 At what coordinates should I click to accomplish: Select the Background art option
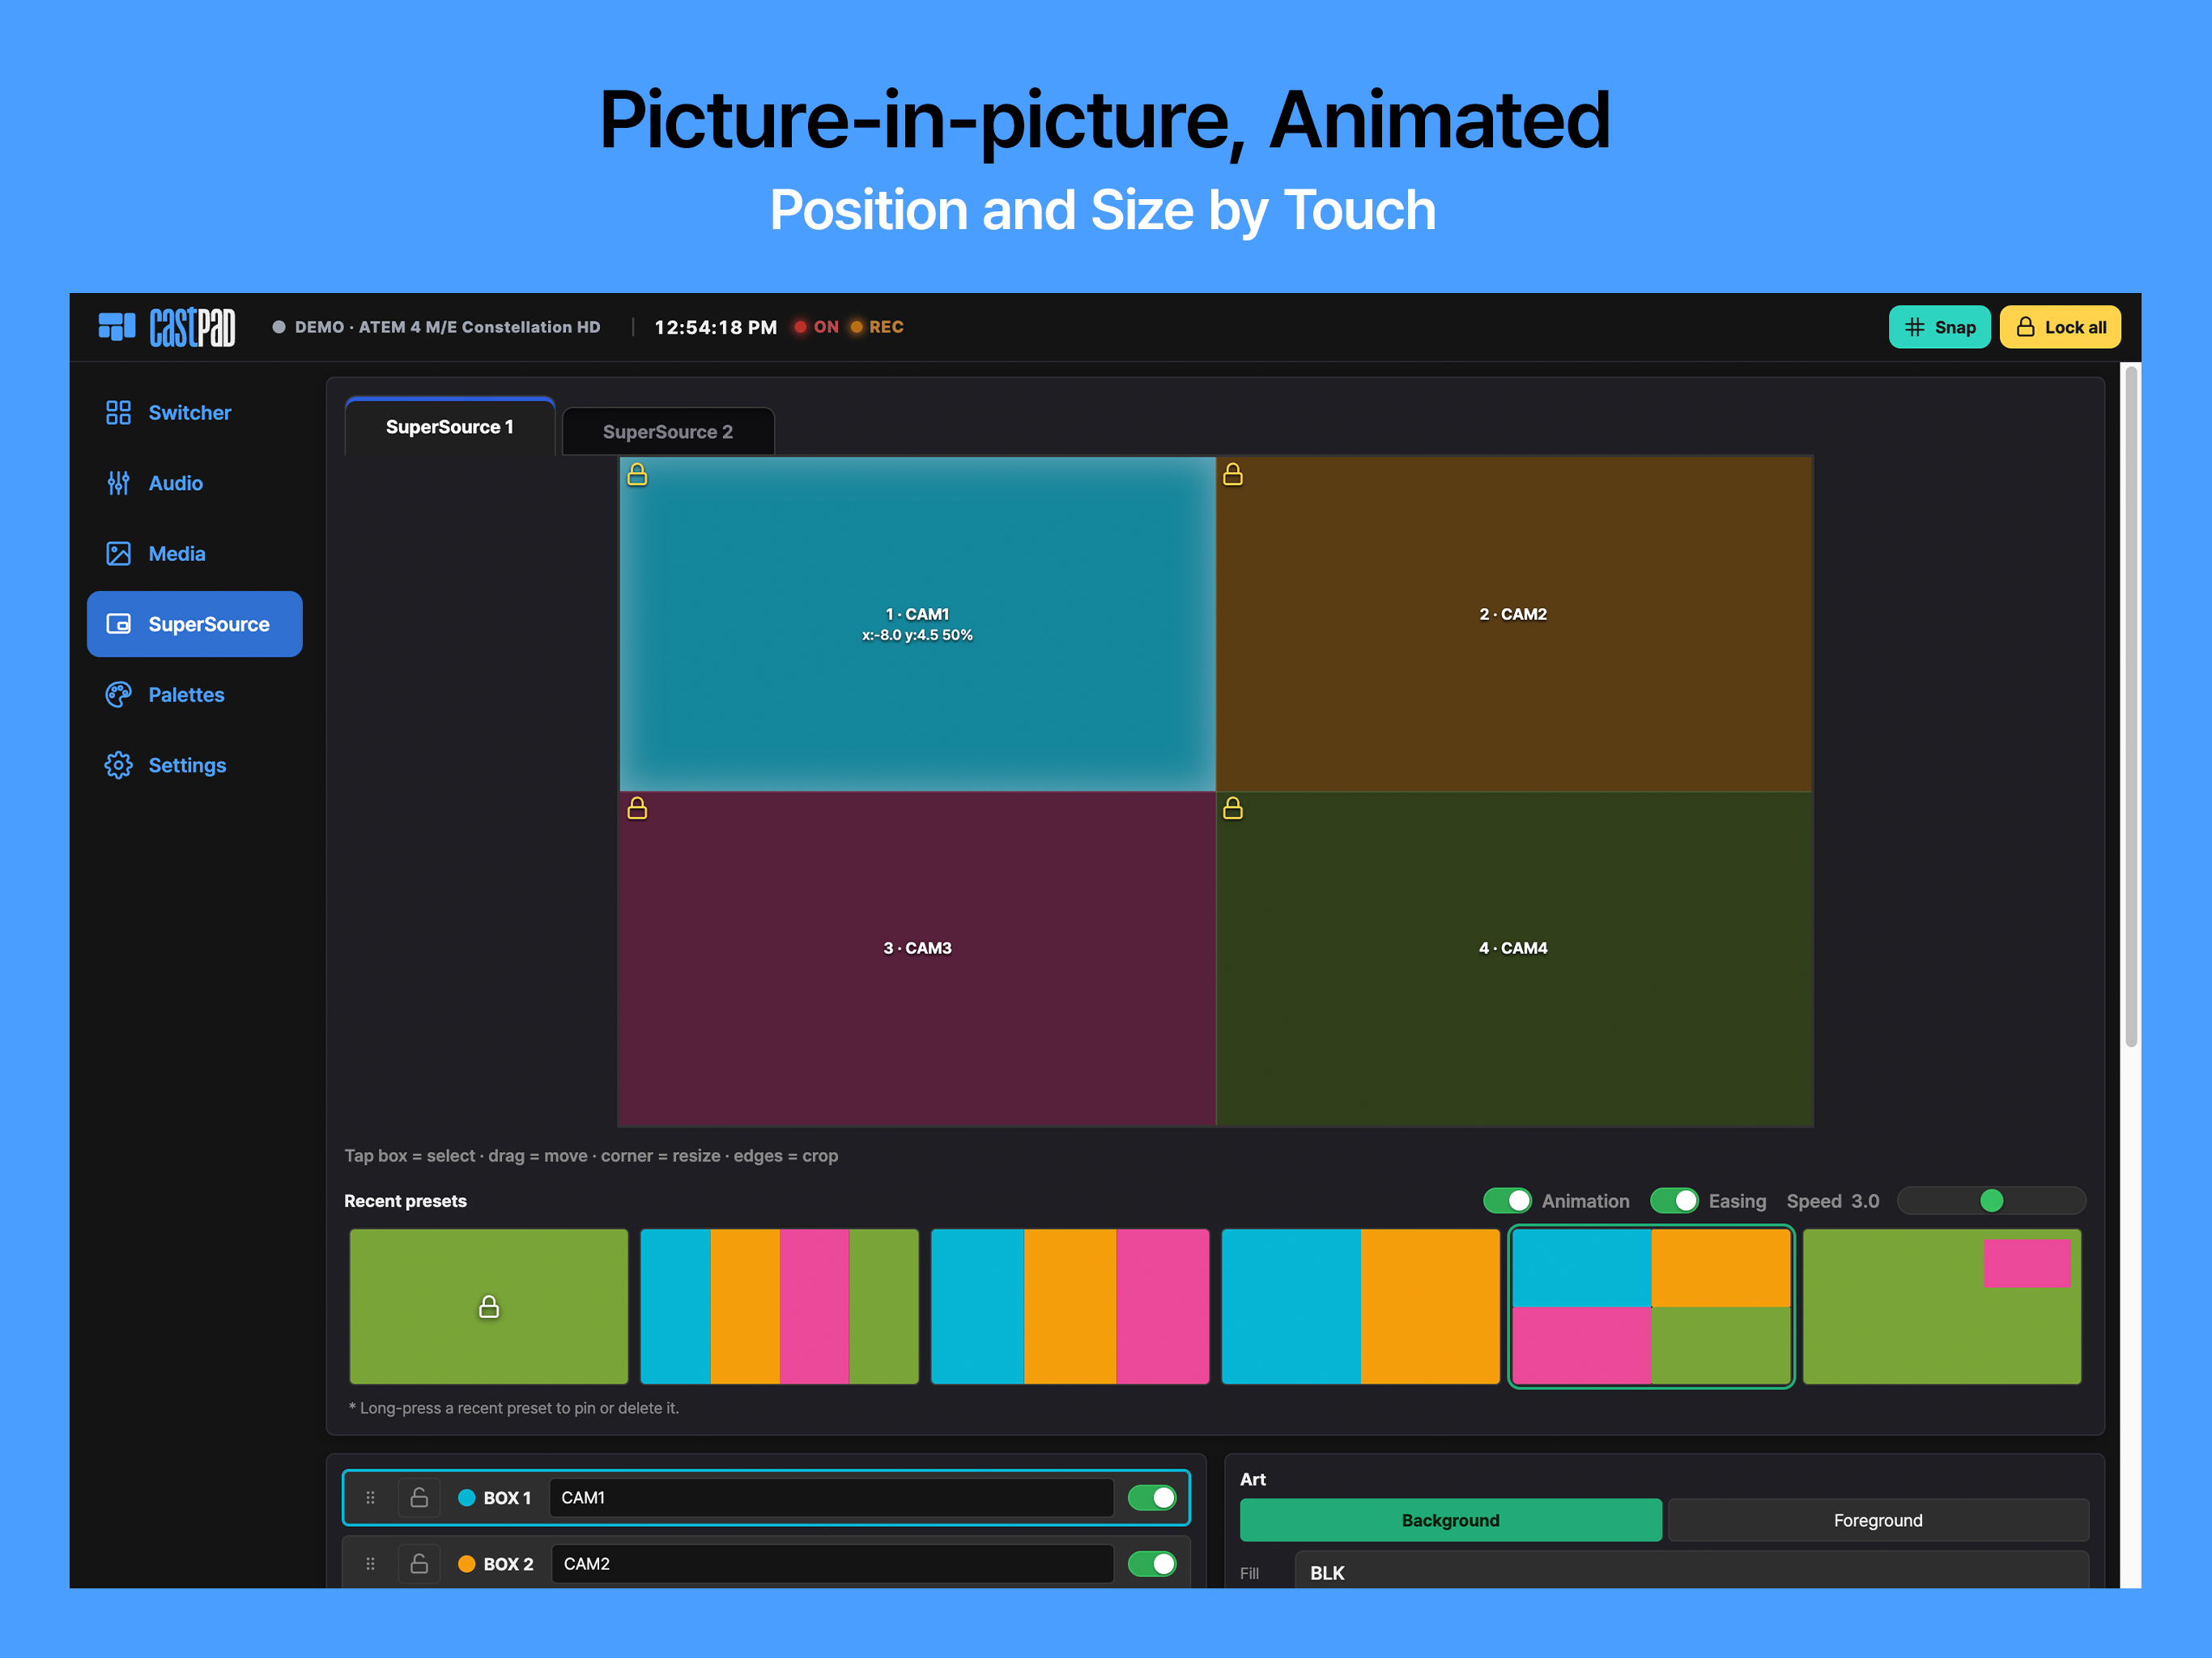pos(1450,1520)
